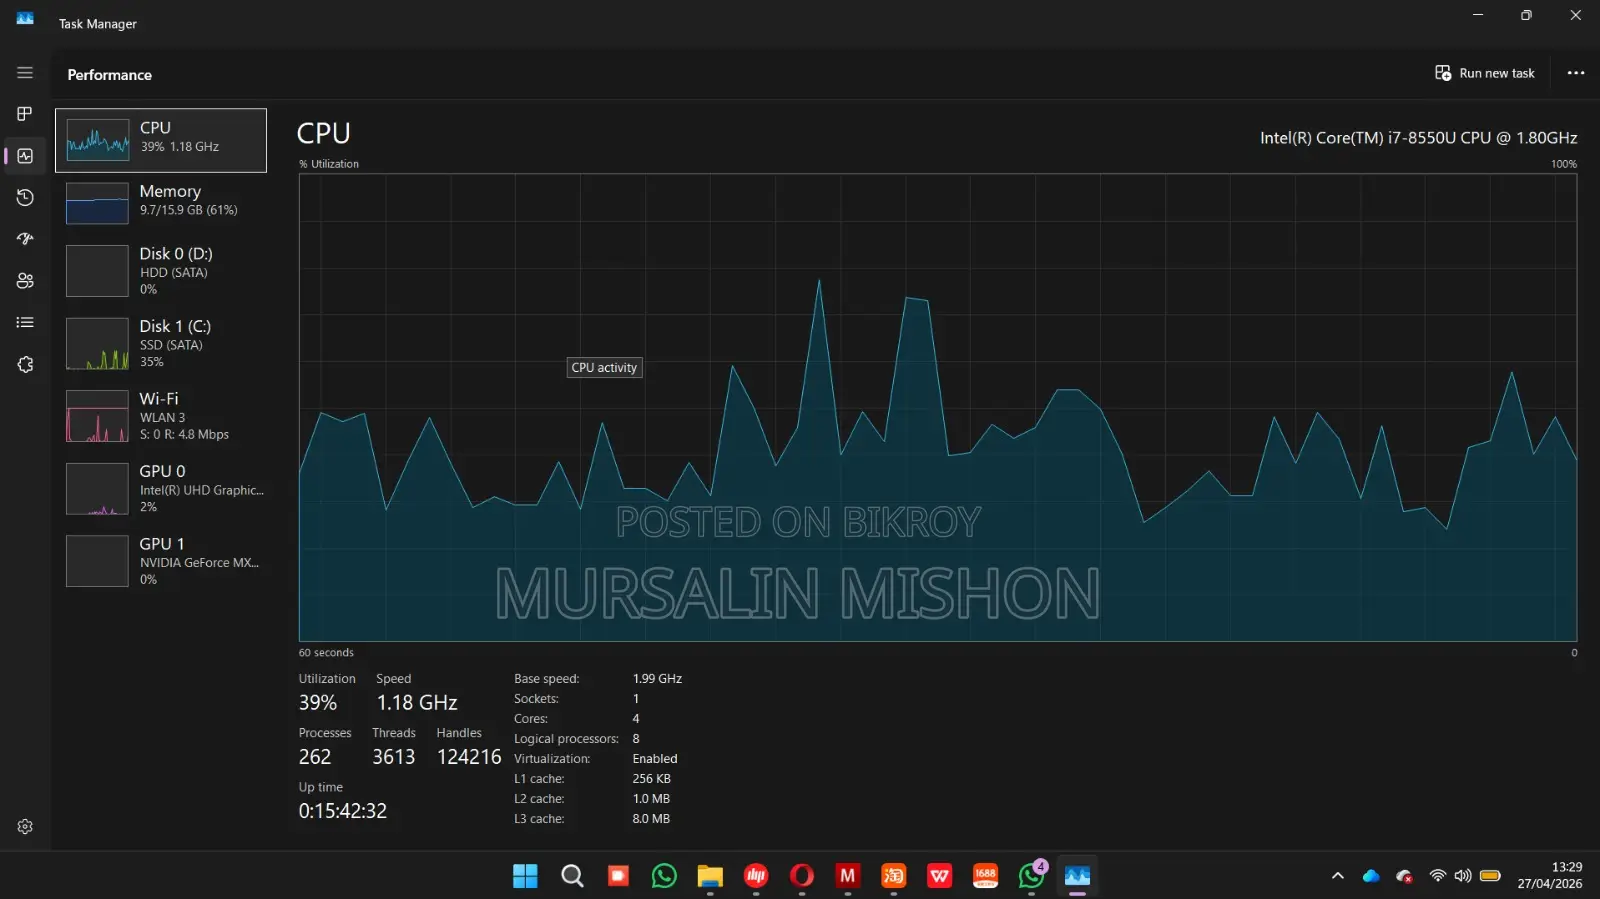Click the CPU utilization graph
Screen dimensions: 1600x899
[938, 408]
